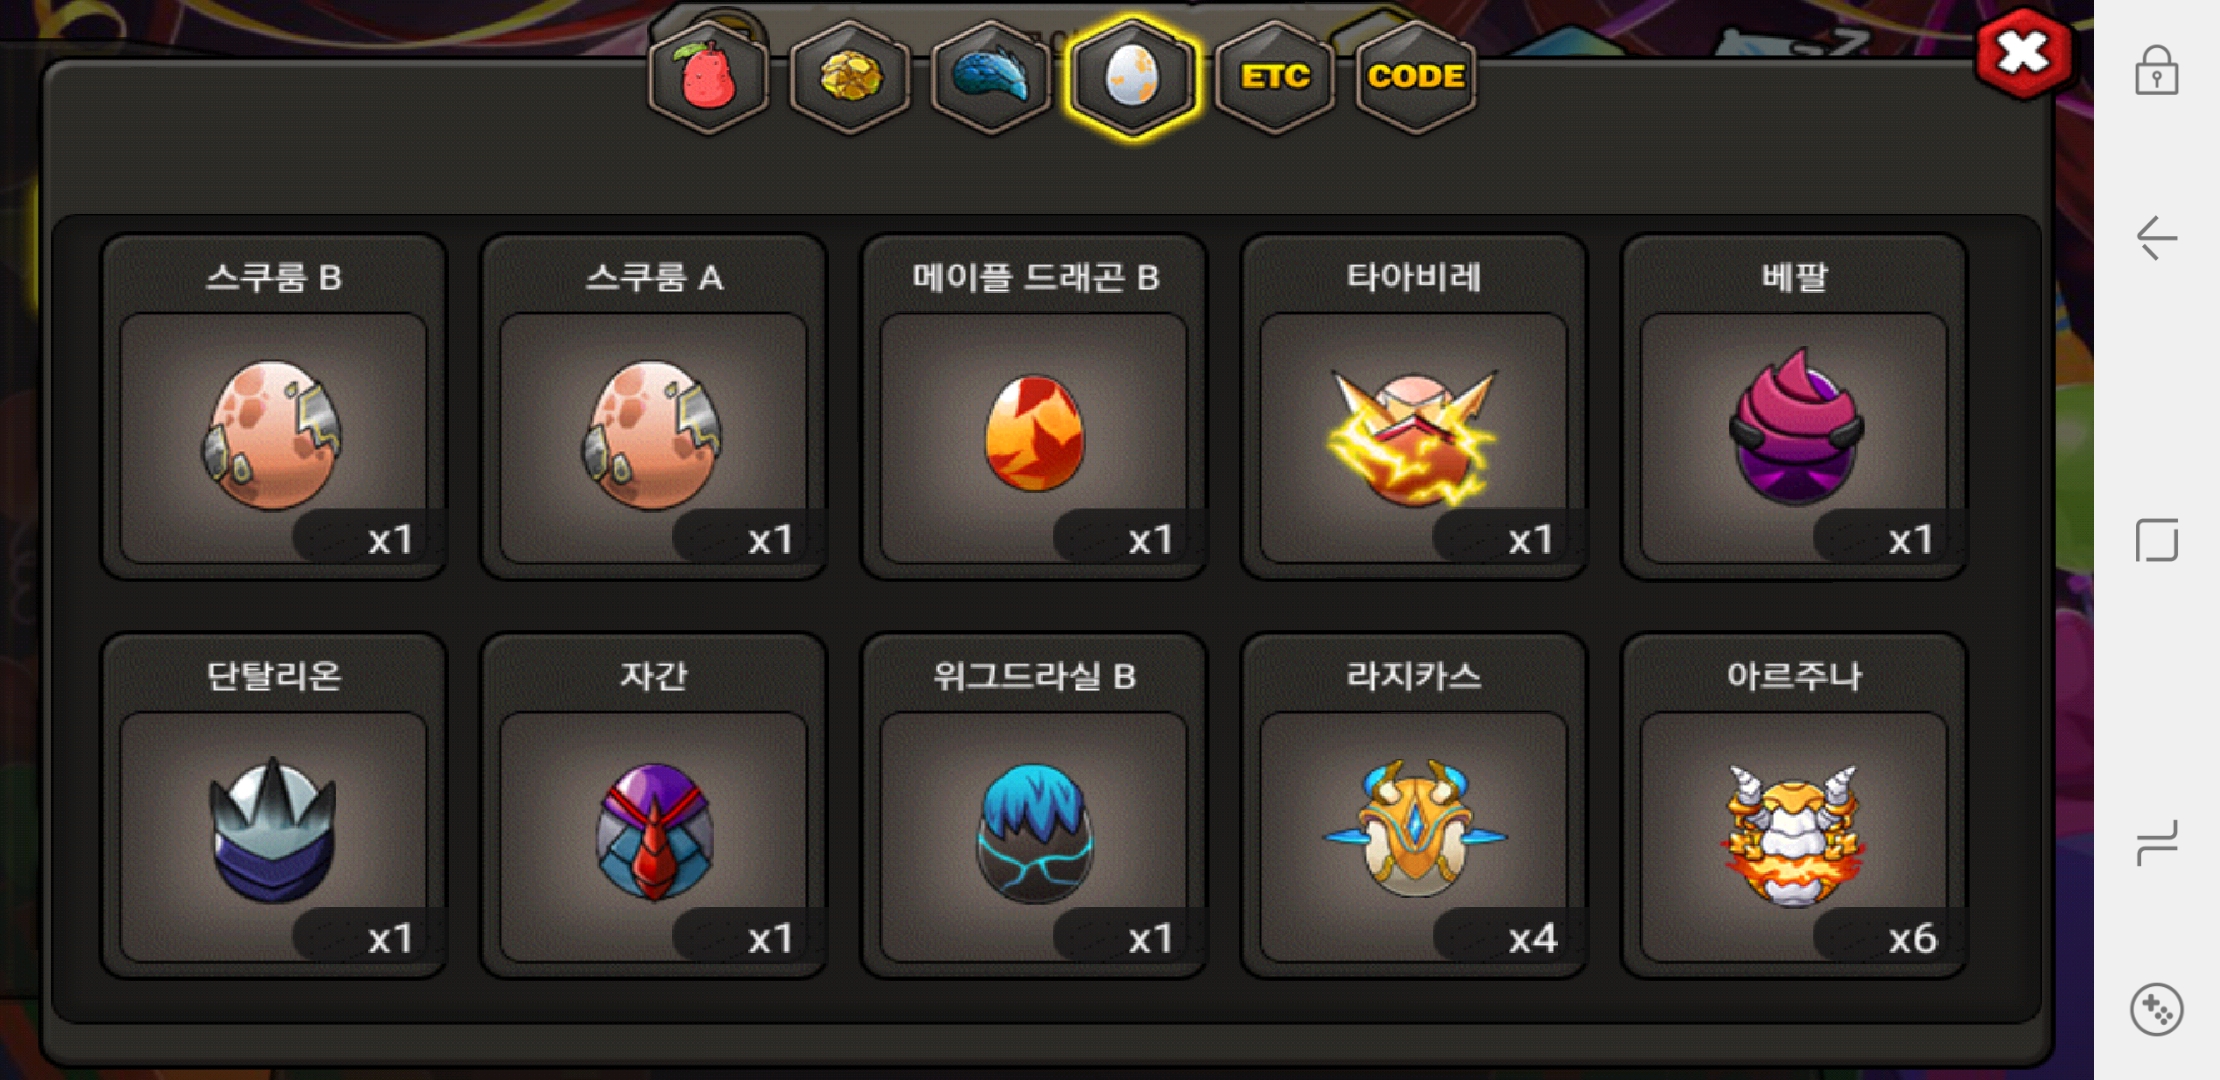
Task: Tap the lock icon in sidebar
Action: point(2157,70)
